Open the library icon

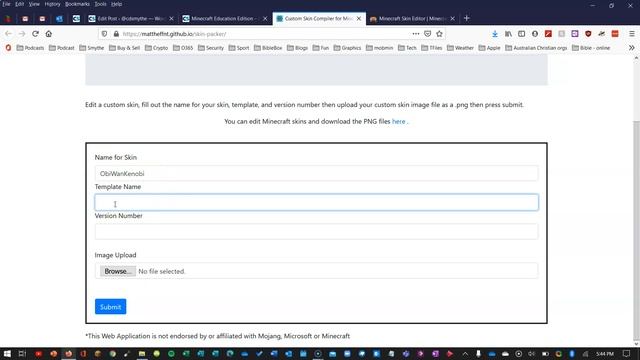pyautogui.click(x=508, y=34)
